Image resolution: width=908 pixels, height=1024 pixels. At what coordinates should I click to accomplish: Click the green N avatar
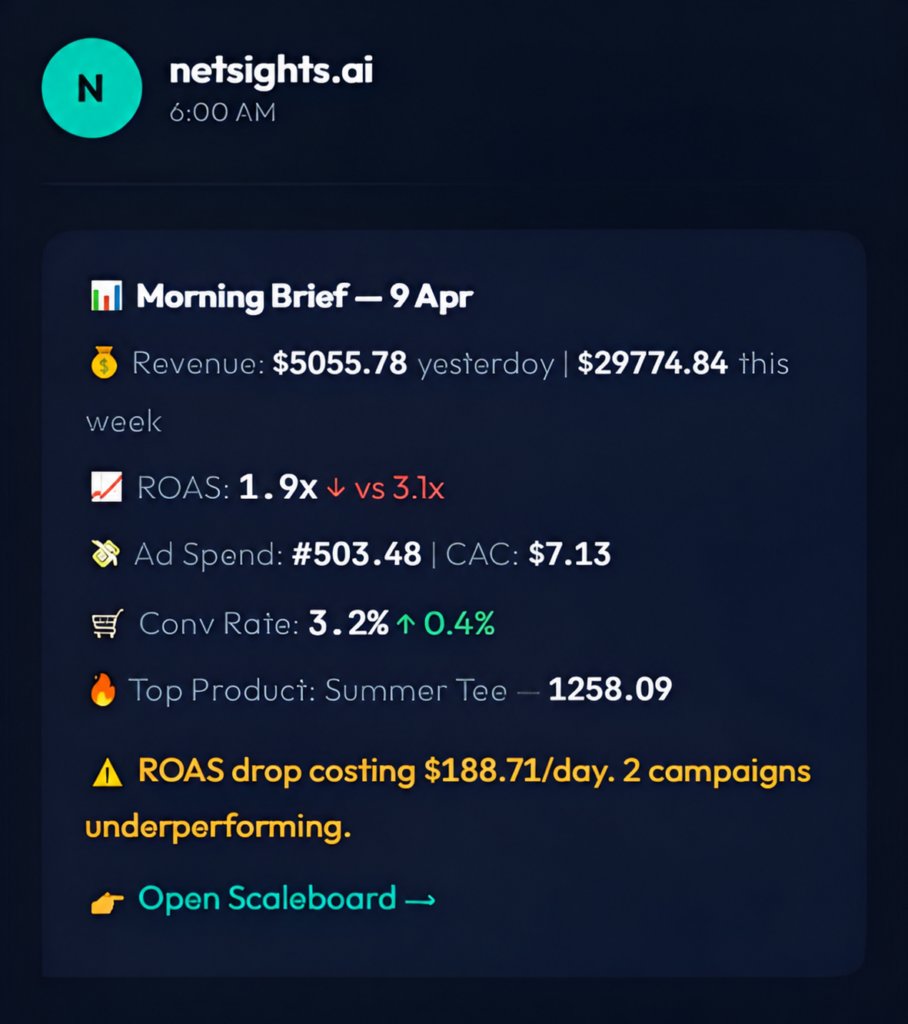[91, 88]
